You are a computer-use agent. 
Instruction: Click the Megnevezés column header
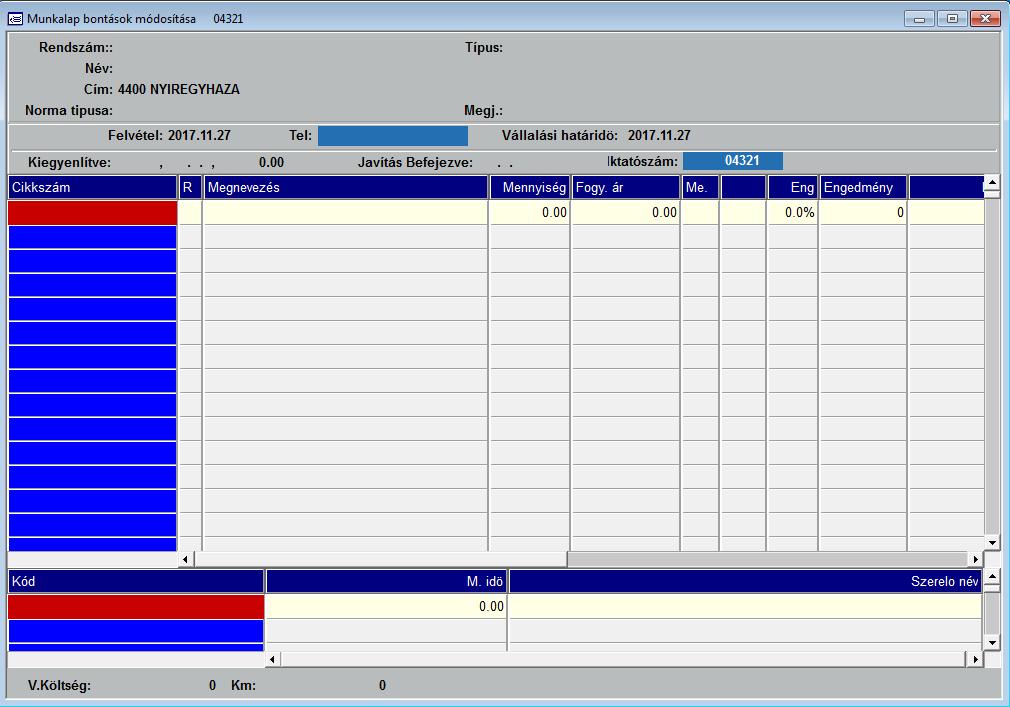pyautogui.click(x=345, y=187)
